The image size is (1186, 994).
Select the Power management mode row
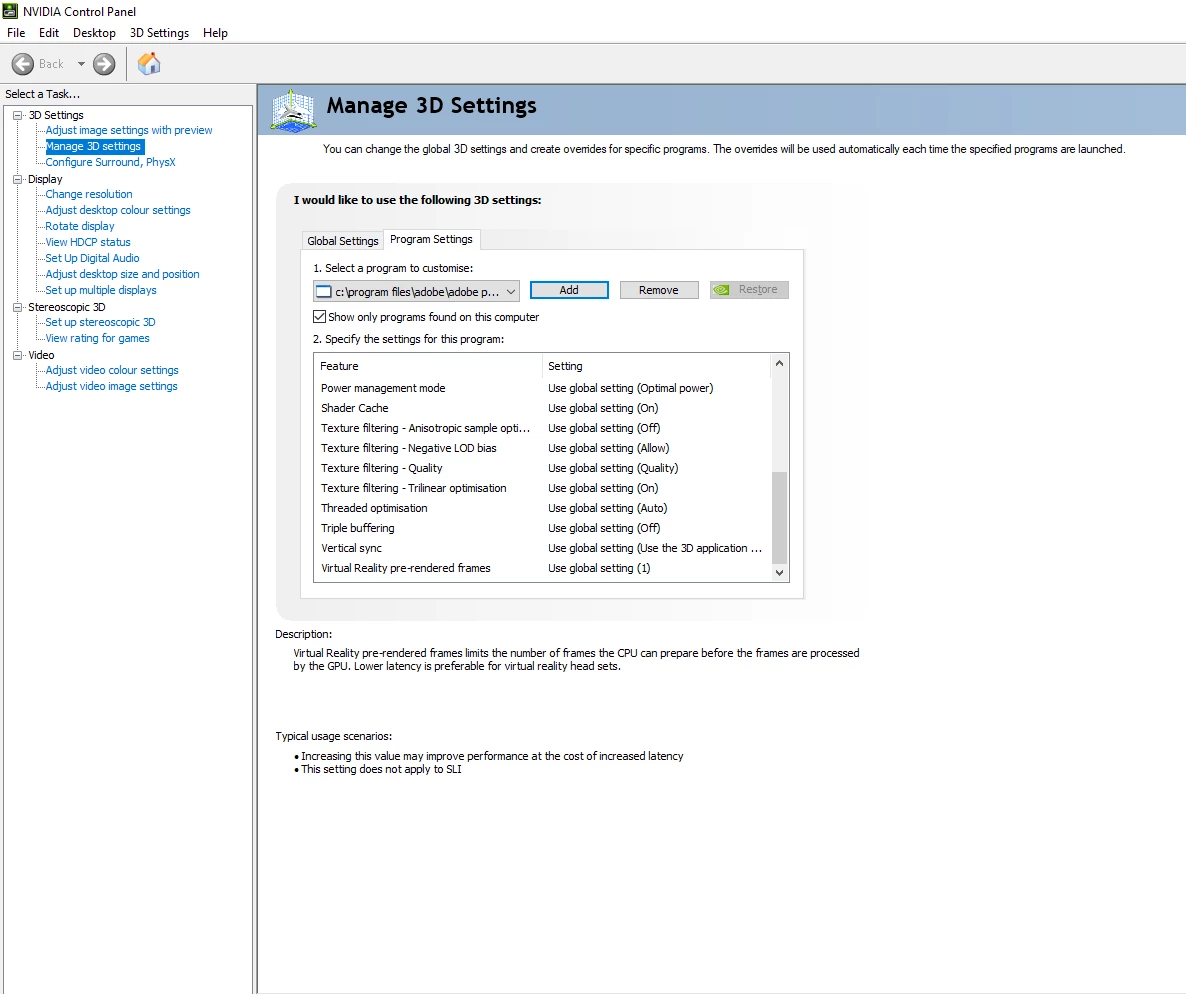[542, 388]
